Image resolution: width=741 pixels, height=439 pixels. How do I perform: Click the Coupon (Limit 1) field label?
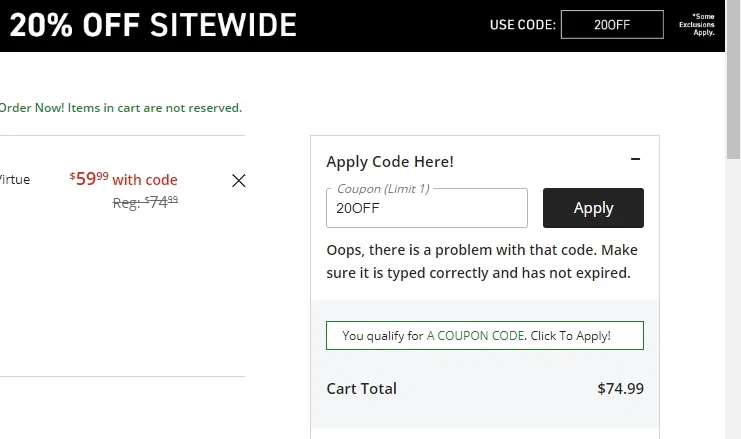coord(384,188)
